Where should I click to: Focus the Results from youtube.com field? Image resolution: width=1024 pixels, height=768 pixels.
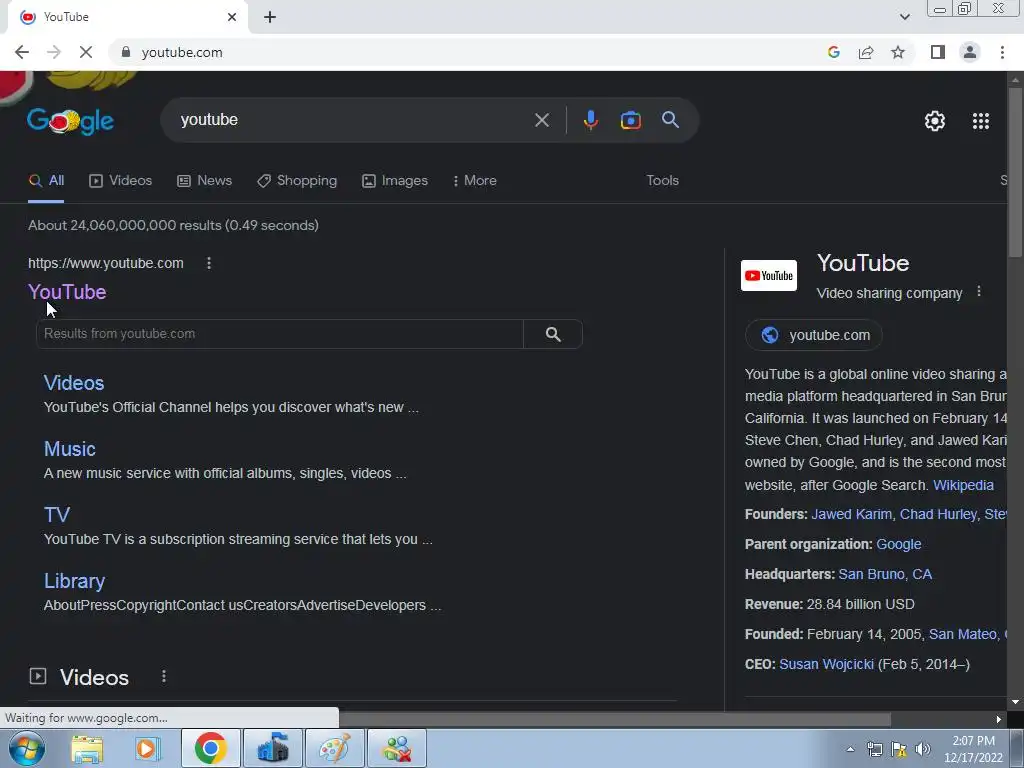(x=280, y=334)
